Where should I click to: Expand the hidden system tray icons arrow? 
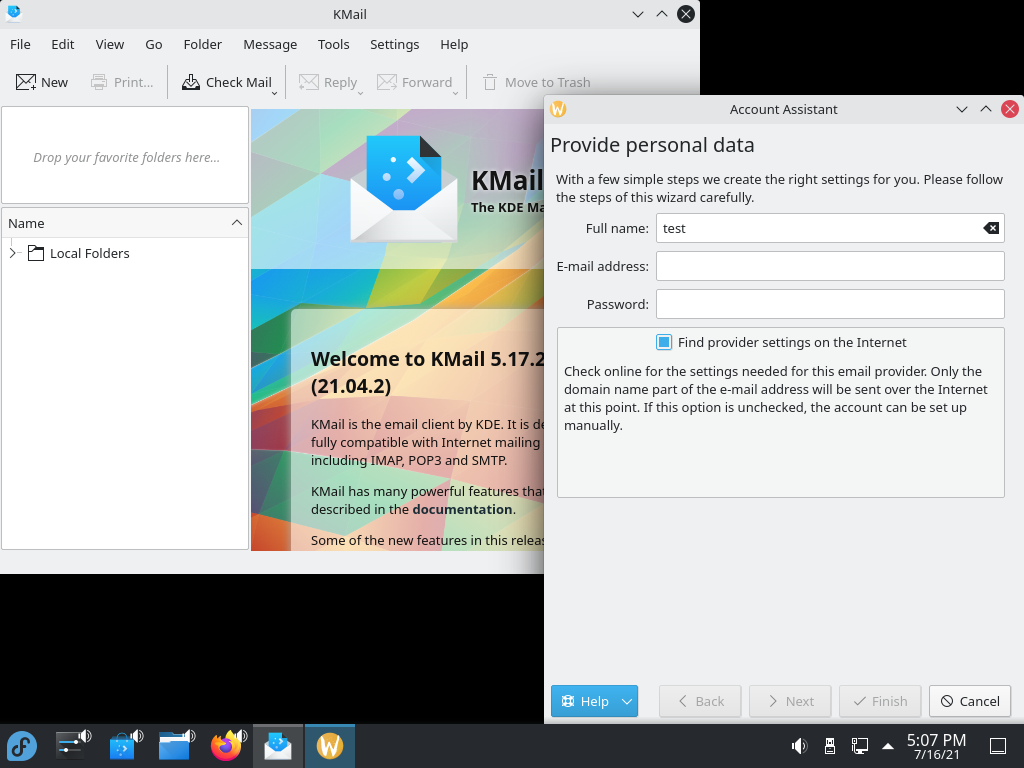coord(888,746)
